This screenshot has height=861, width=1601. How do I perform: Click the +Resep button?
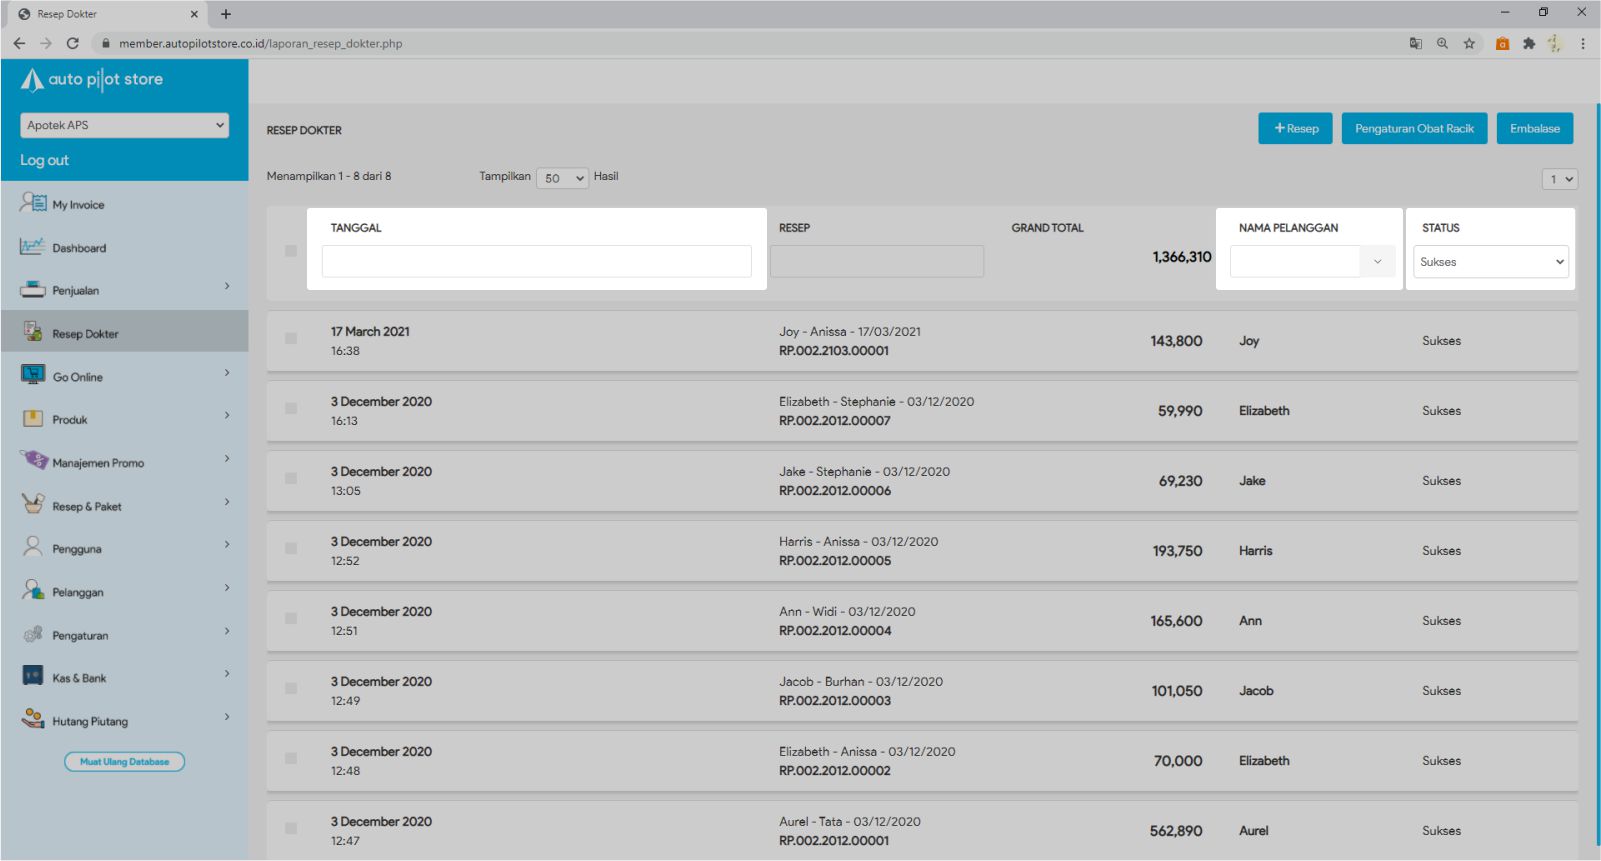[1295, 129]
